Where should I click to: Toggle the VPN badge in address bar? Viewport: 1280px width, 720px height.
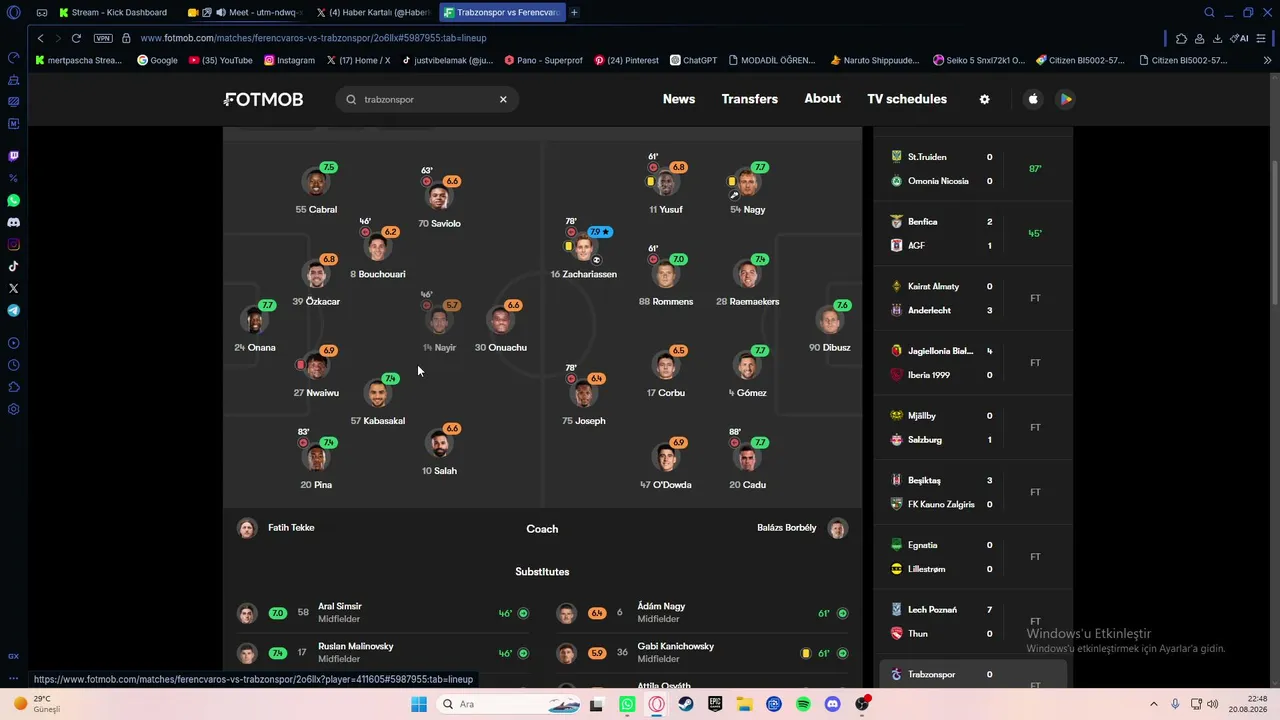pyautogui.click(x=103, y=38)
